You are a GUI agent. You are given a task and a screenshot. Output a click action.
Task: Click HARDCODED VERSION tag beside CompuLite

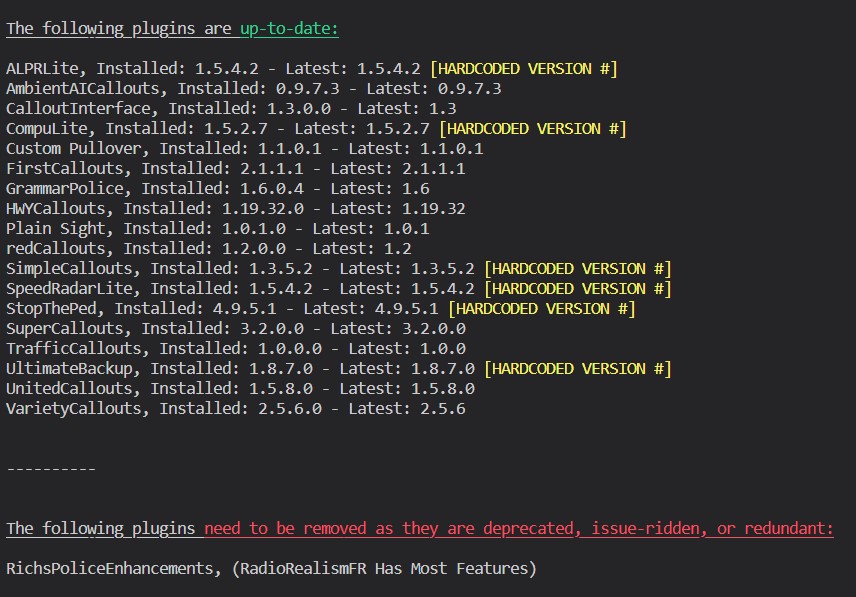[x=533, y=129]
